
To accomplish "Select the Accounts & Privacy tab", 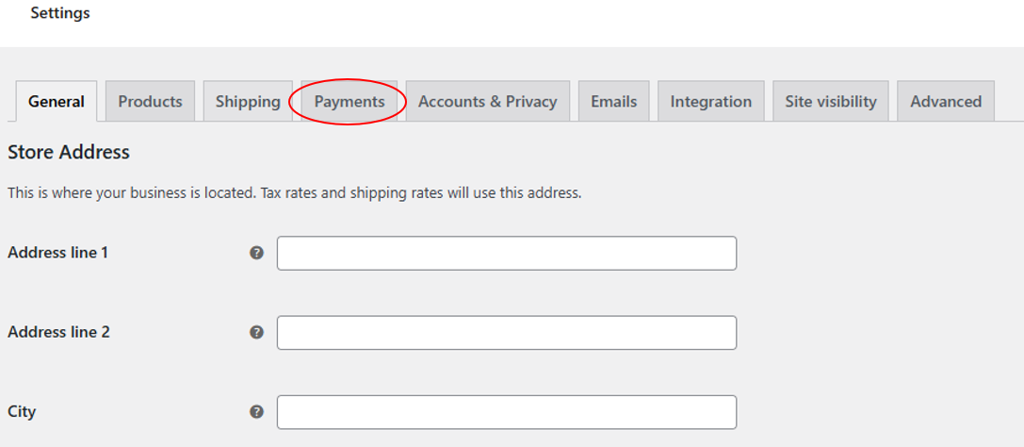I will (487, 101).
